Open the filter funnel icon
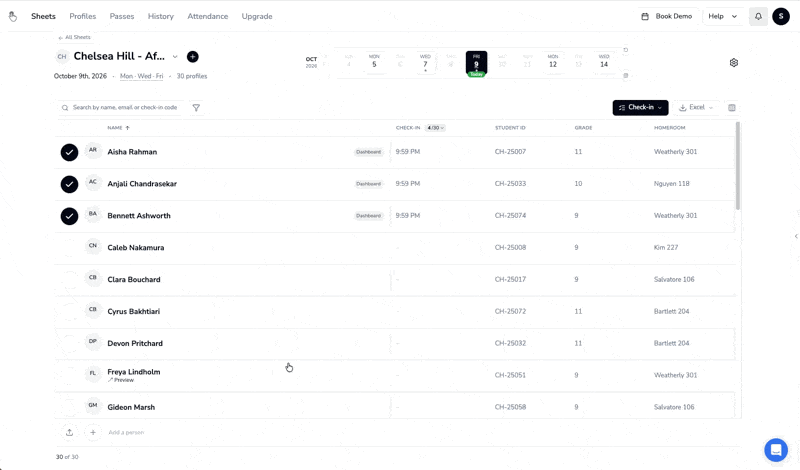Viewport: 800px width, 470px height. (196, 108)
